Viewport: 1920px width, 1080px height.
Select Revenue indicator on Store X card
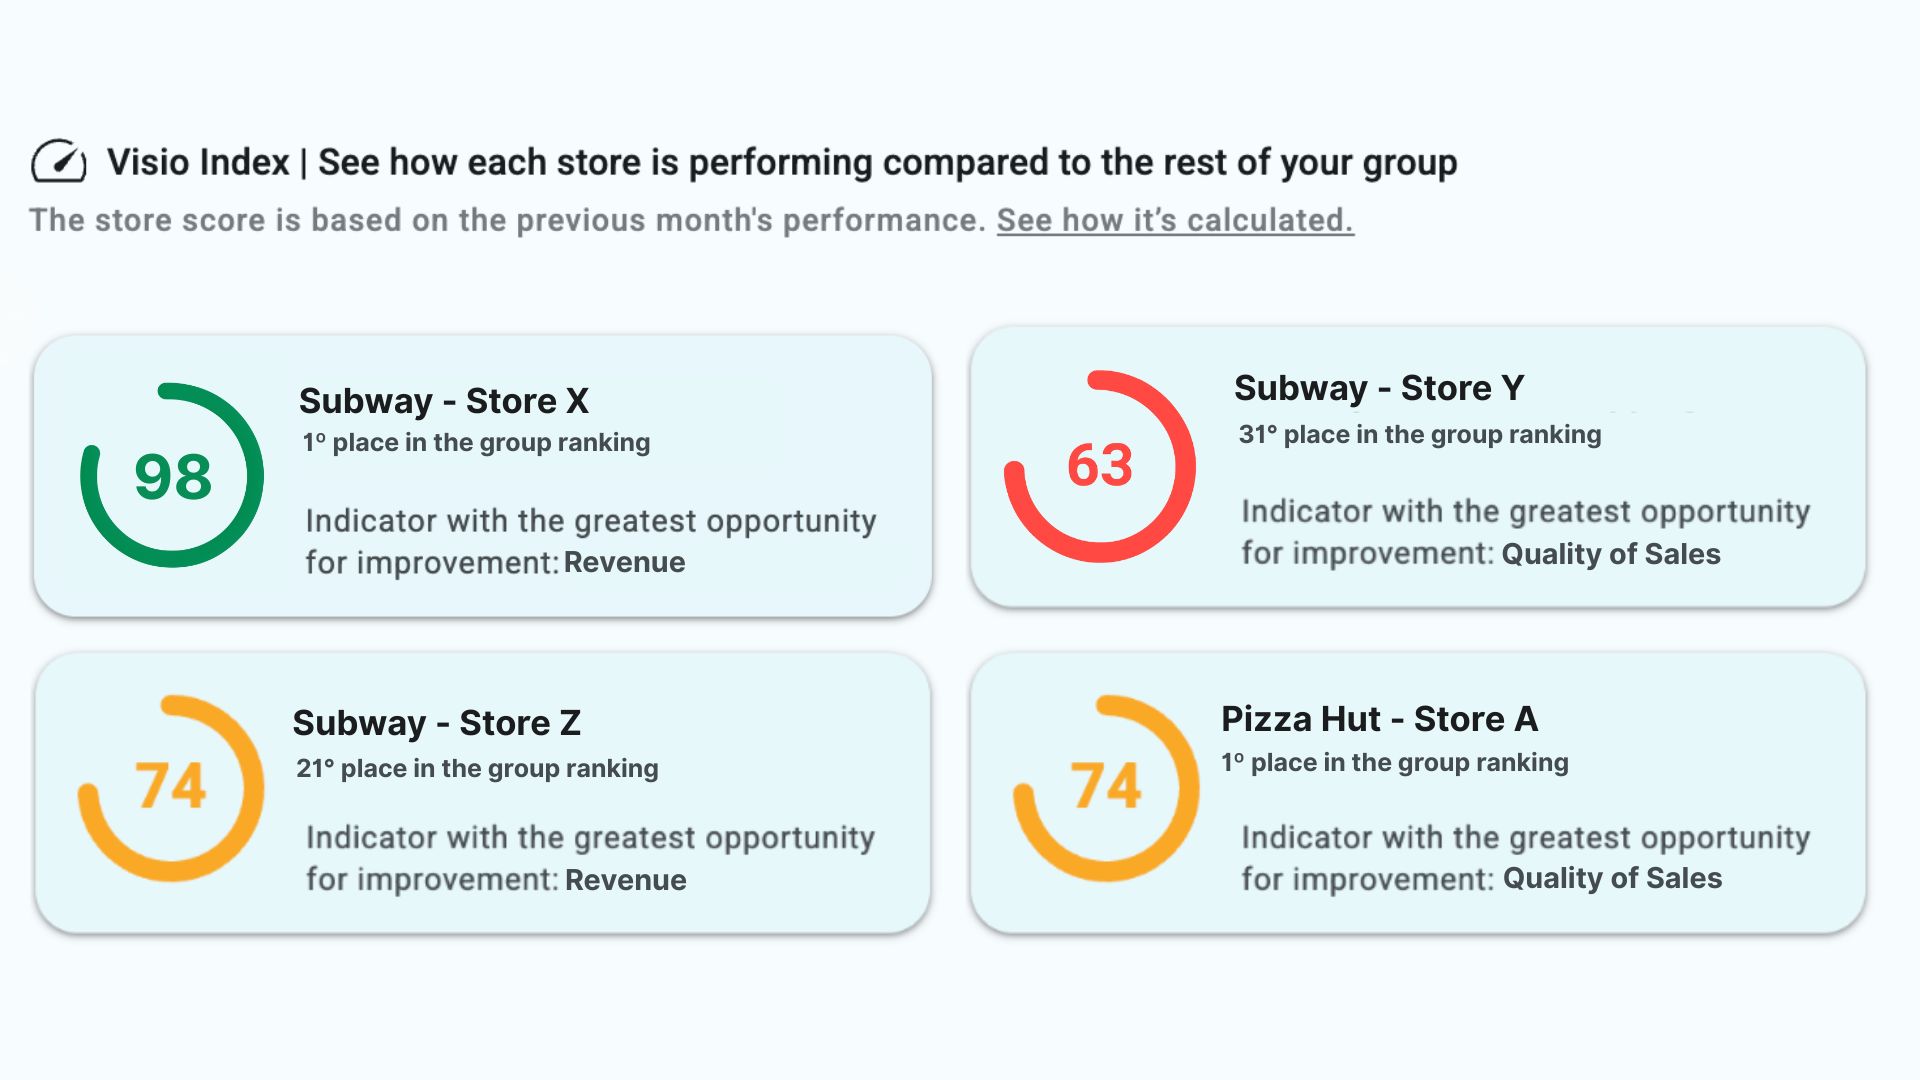tap(624, 563)
